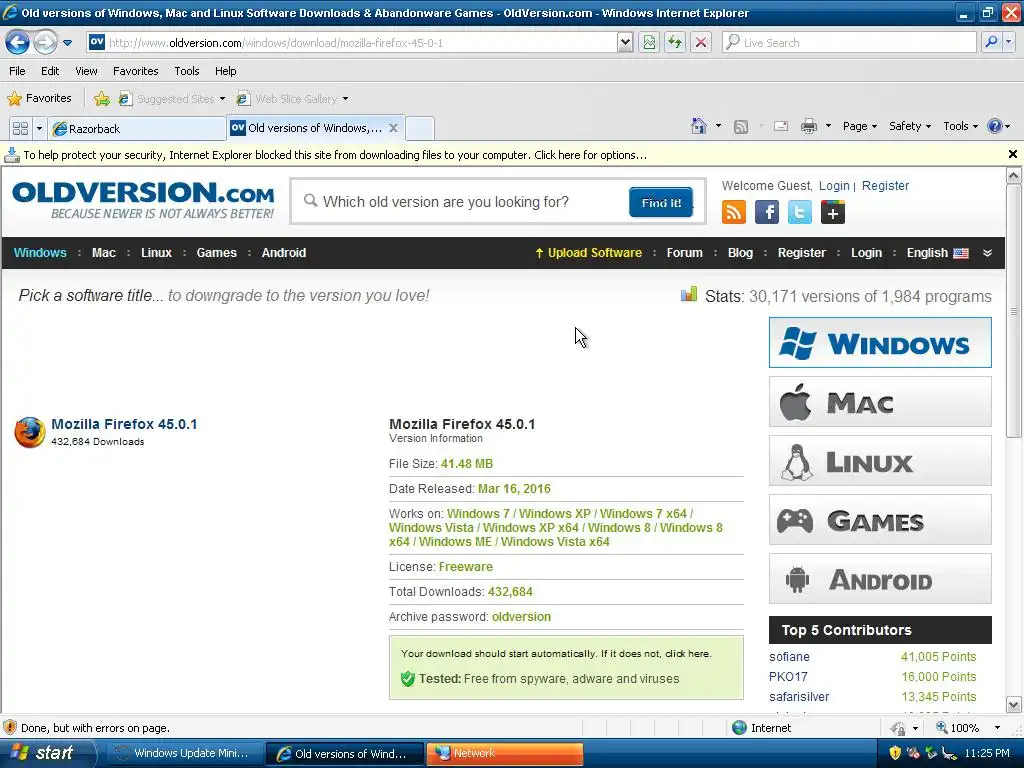The width and height of the screenshot is (1024, 768).
Task: Open the View menu
Action: 86,71
